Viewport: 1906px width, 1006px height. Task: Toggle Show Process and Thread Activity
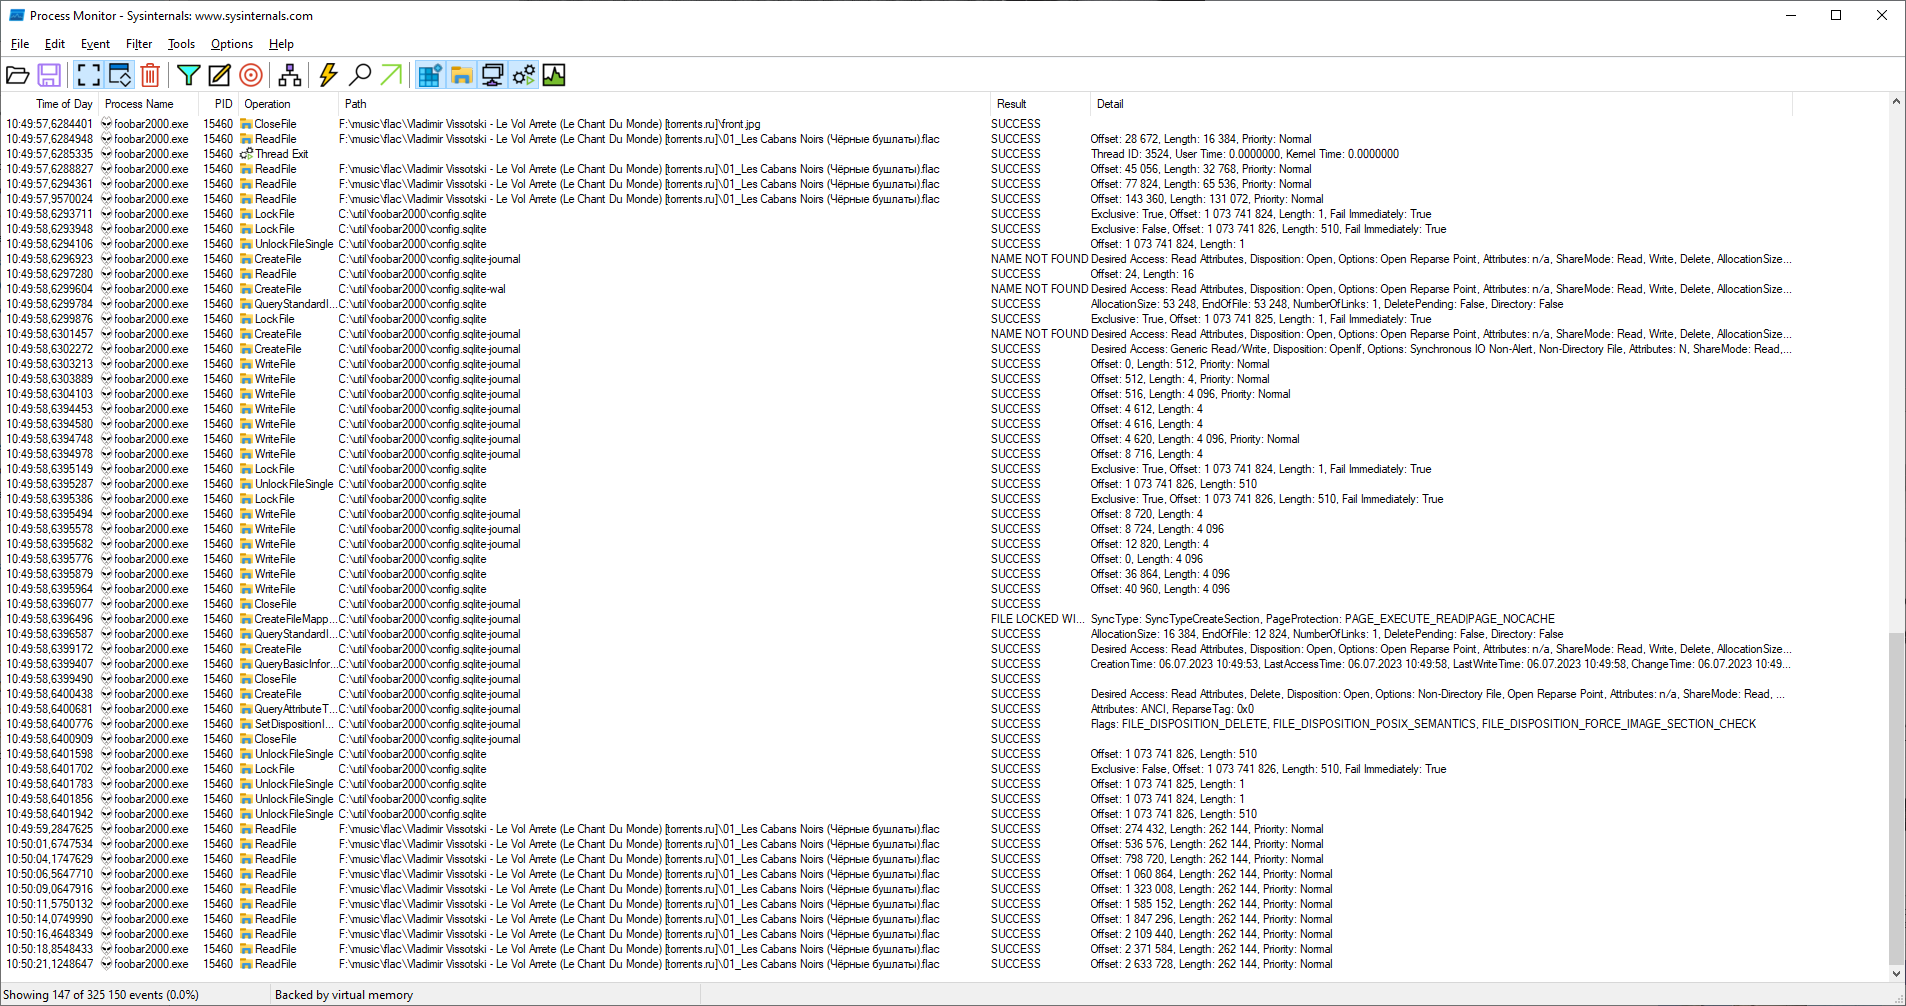click(523, 75)
